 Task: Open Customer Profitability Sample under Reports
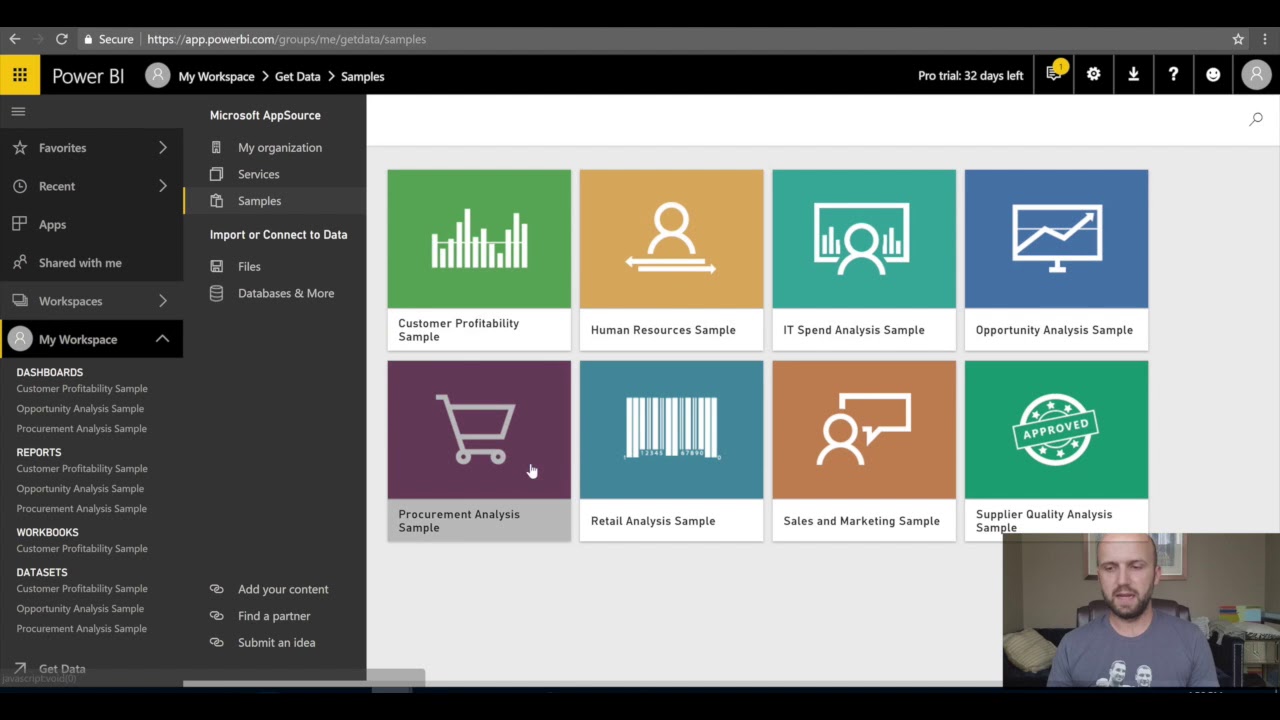click(x=82, y=468)
